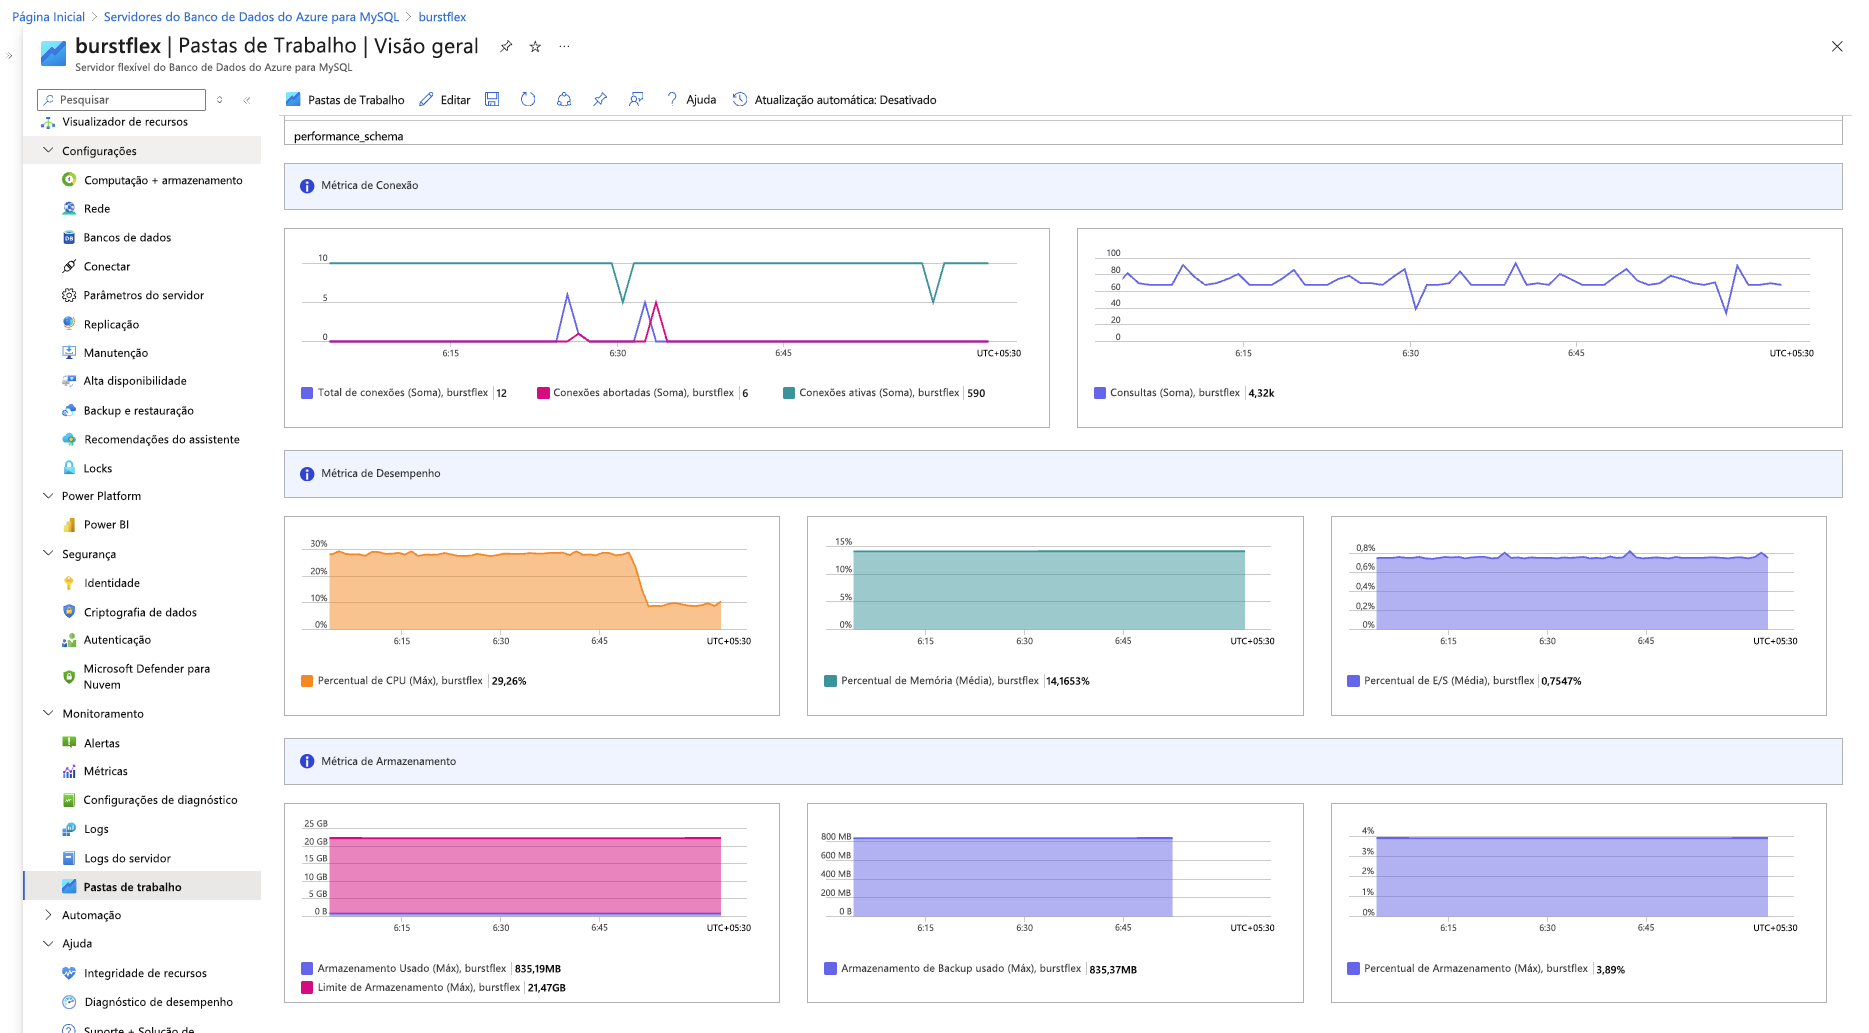Click the share workbook icon in the toolbar

[x=564, y=99]
